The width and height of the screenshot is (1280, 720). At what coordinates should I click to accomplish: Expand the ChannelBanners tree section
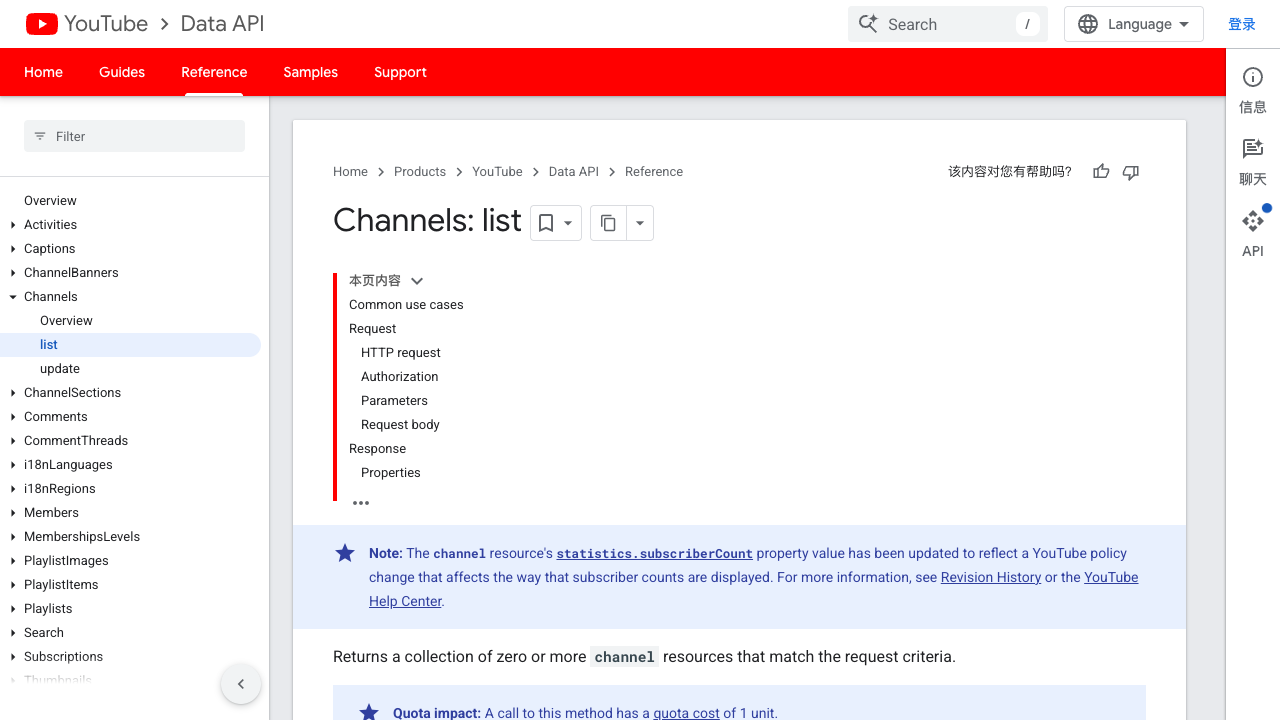tap(13, 273)
